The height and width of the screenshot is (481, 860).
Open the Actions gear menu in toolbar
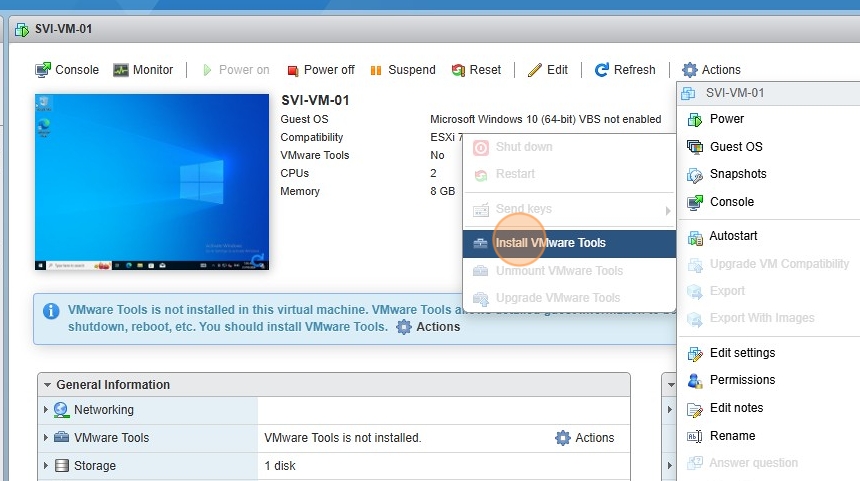pyautogui.click(x=711, y=70)
